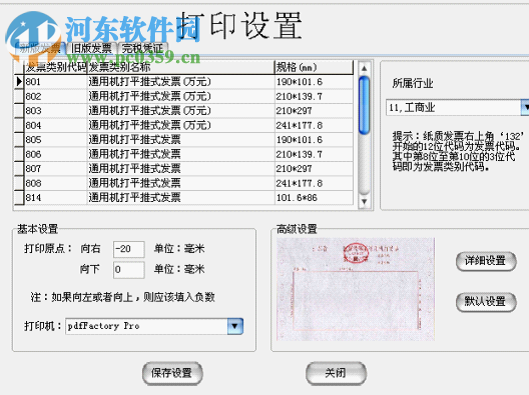Select row 802 in invoice table
Image resolution: width=529 pixels, height=395 pixels.
click(x=184, y=96)
